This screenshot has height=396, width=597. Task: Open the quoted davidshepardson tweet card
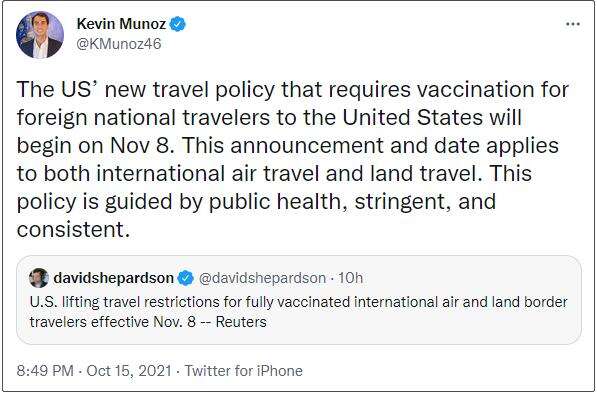click(299, 300)
